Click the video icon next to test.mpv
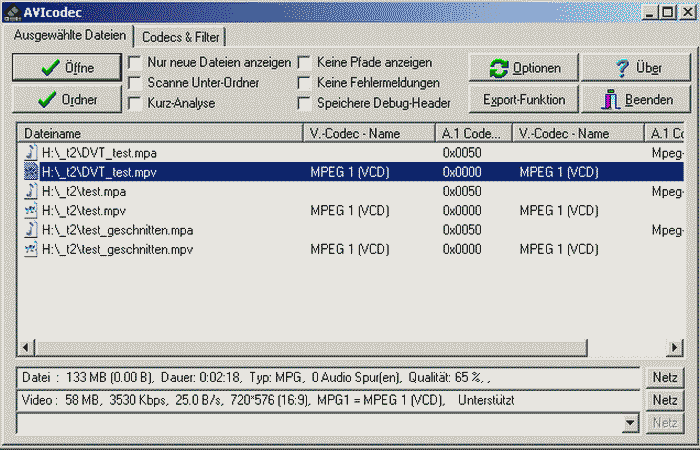This screenshot has height=450, width=700. tap(31, 210)
